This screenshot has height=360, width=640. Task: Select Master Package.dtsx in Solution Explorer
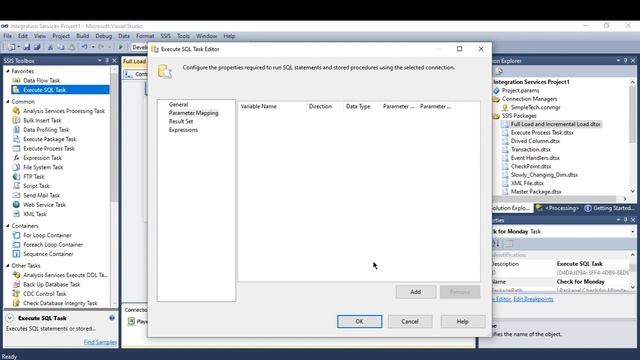tap(536, 191)
